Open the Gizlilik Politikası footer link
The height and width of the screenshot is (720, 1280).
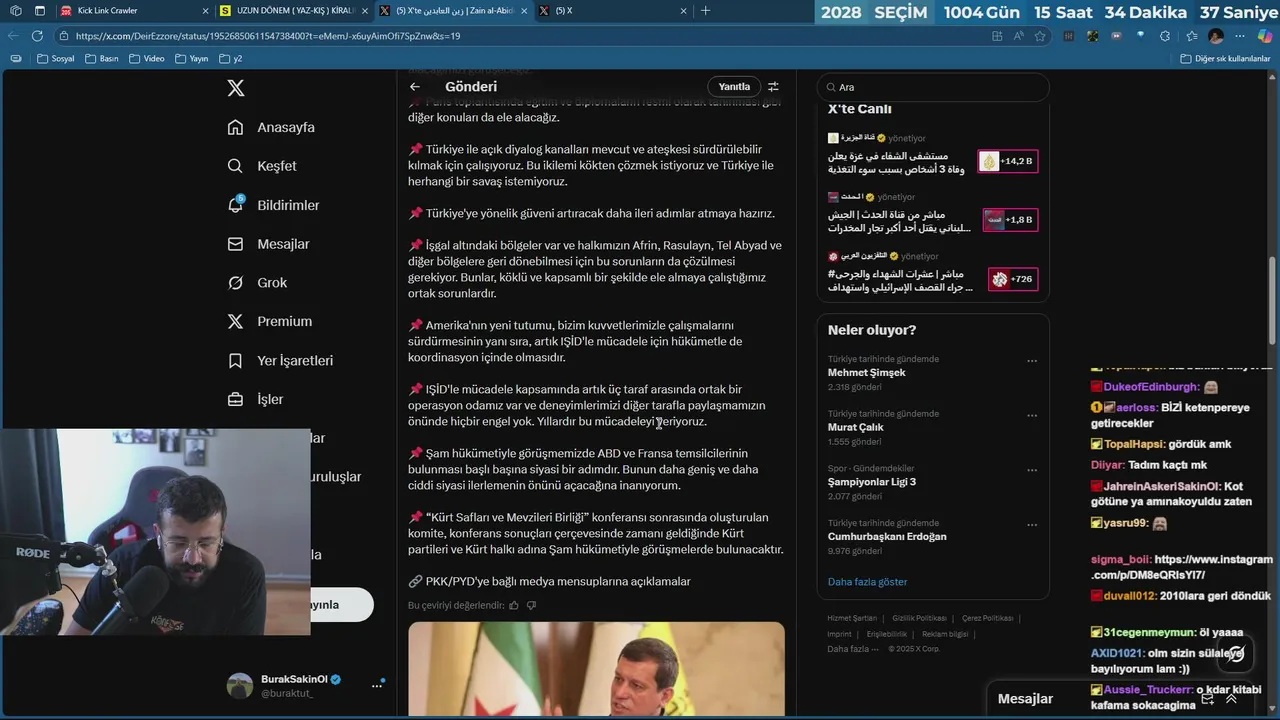pyautogui.click(x=919, y=618)
